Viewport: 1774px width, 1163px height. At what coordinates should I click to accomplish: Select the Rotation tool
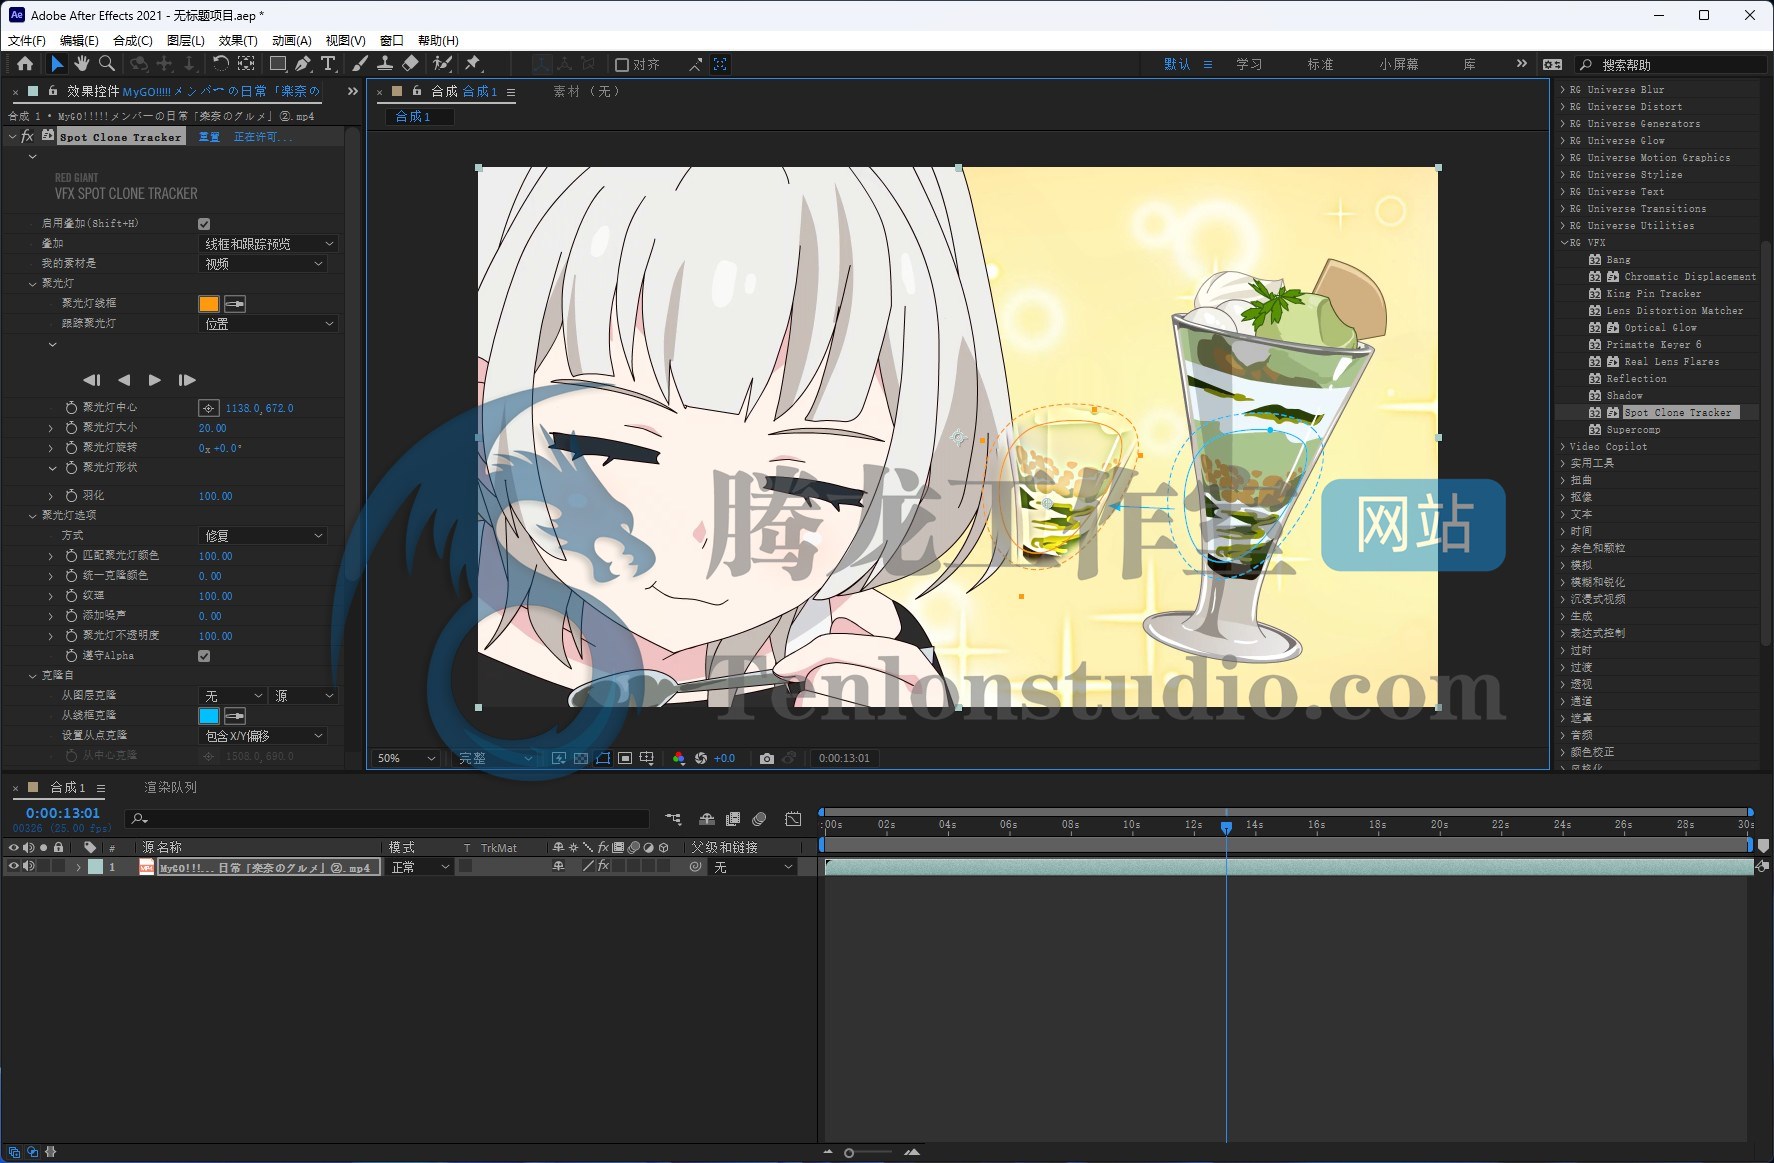[221, 64]
